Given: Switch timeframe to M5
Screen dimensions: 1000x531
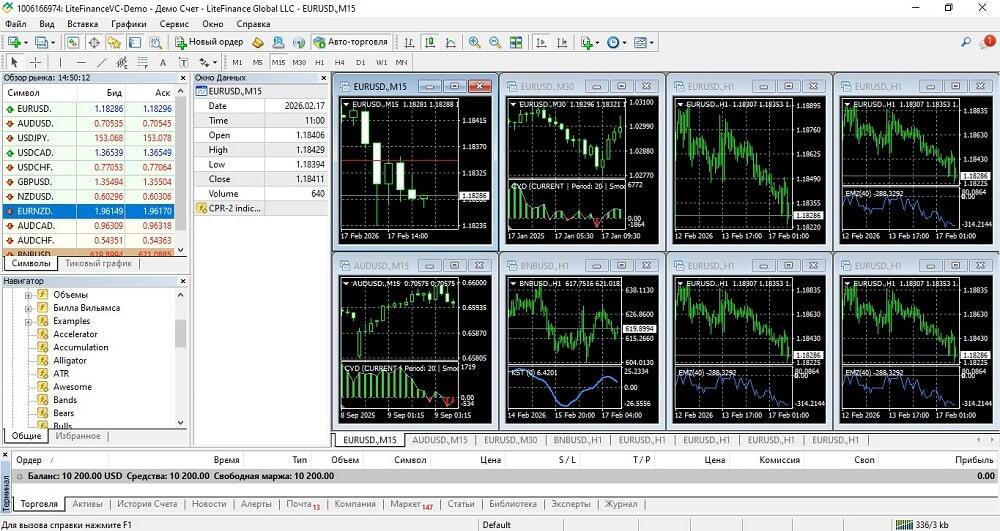Looking at the screenshot, I should pos(258,62).
